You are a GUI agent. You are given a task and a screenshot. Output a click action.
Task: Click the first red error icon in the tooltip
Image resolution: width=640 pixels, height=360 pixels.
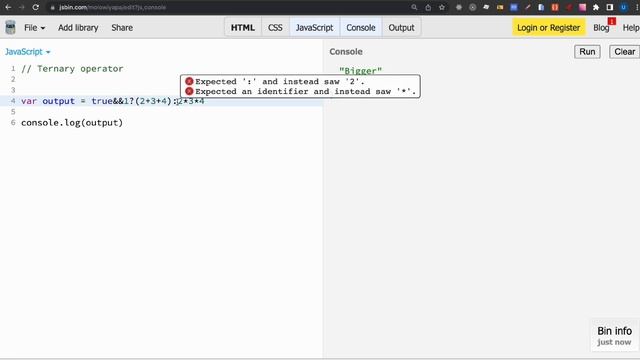click(189, 81)
